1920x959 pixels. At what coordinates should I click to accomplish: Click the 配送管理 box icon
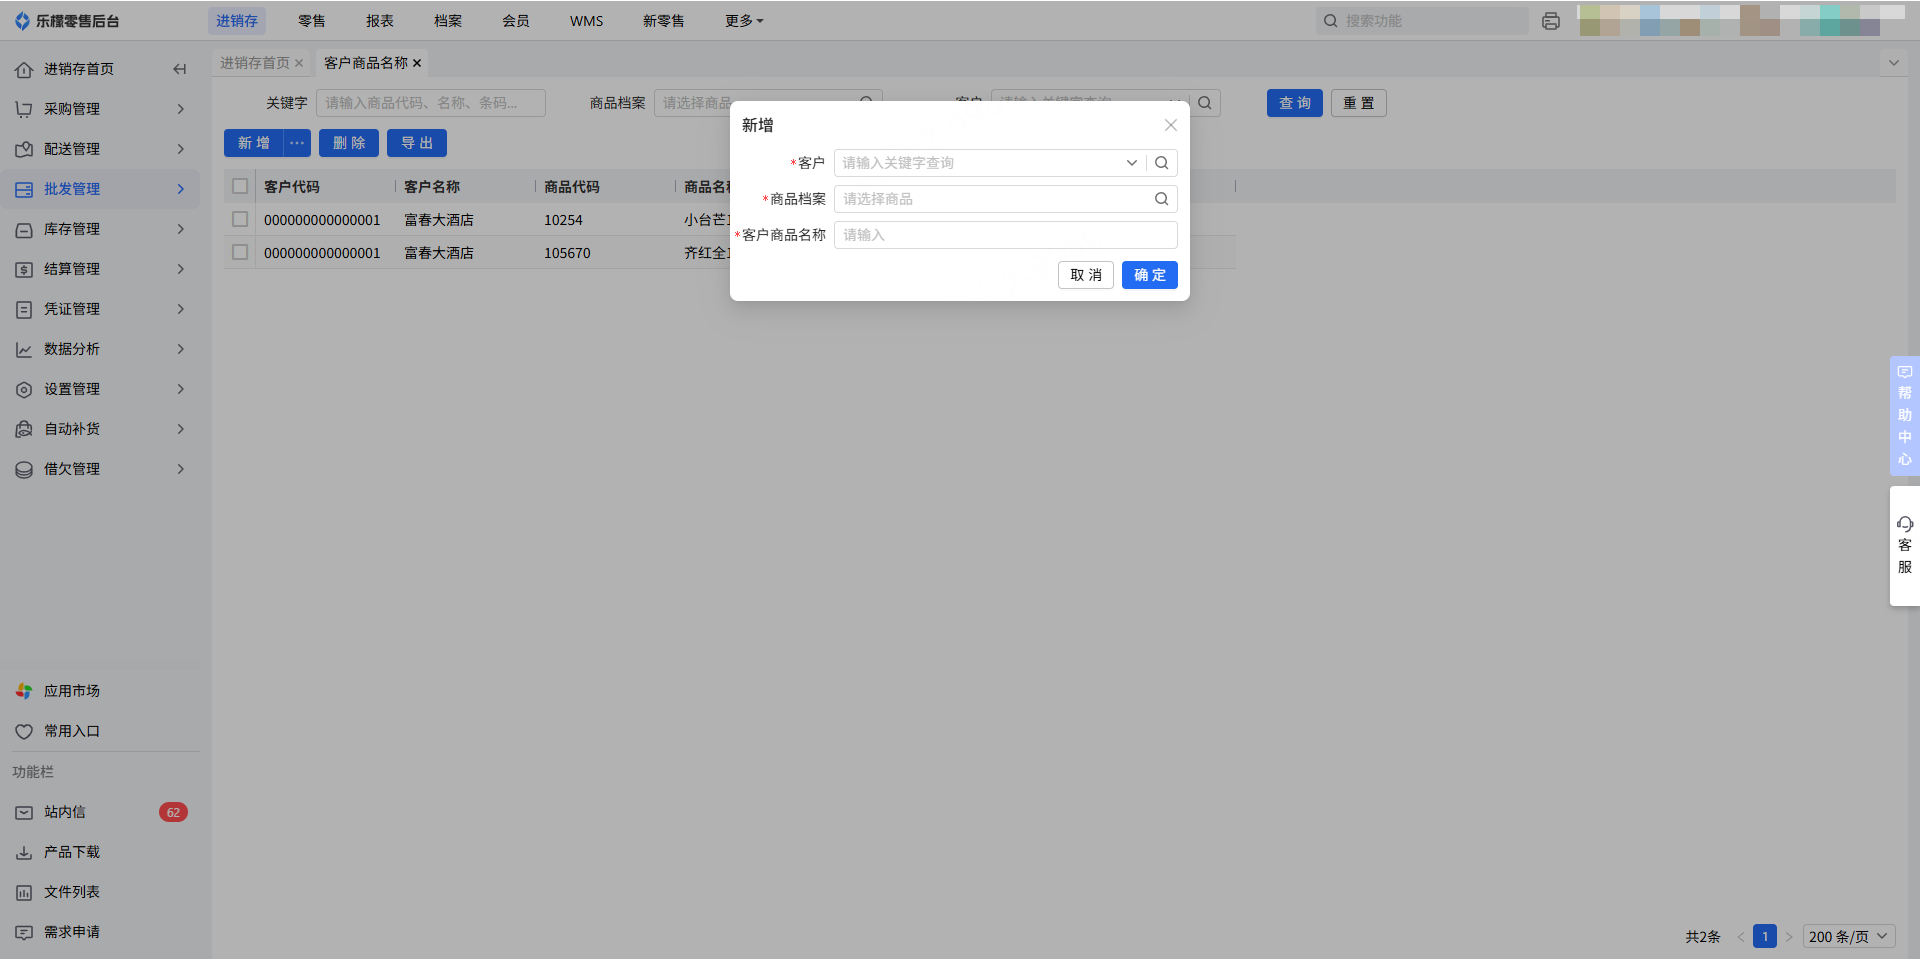click(24, 149)
